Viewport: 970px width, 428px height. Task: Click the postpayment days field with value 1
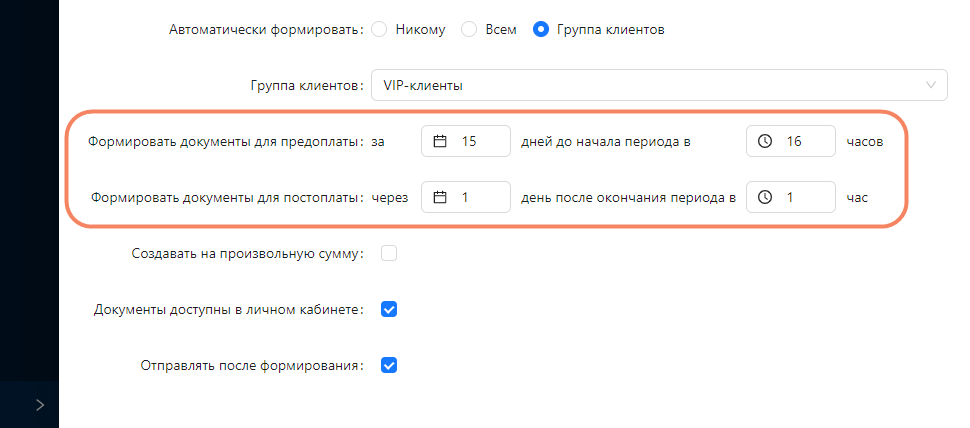466,197
